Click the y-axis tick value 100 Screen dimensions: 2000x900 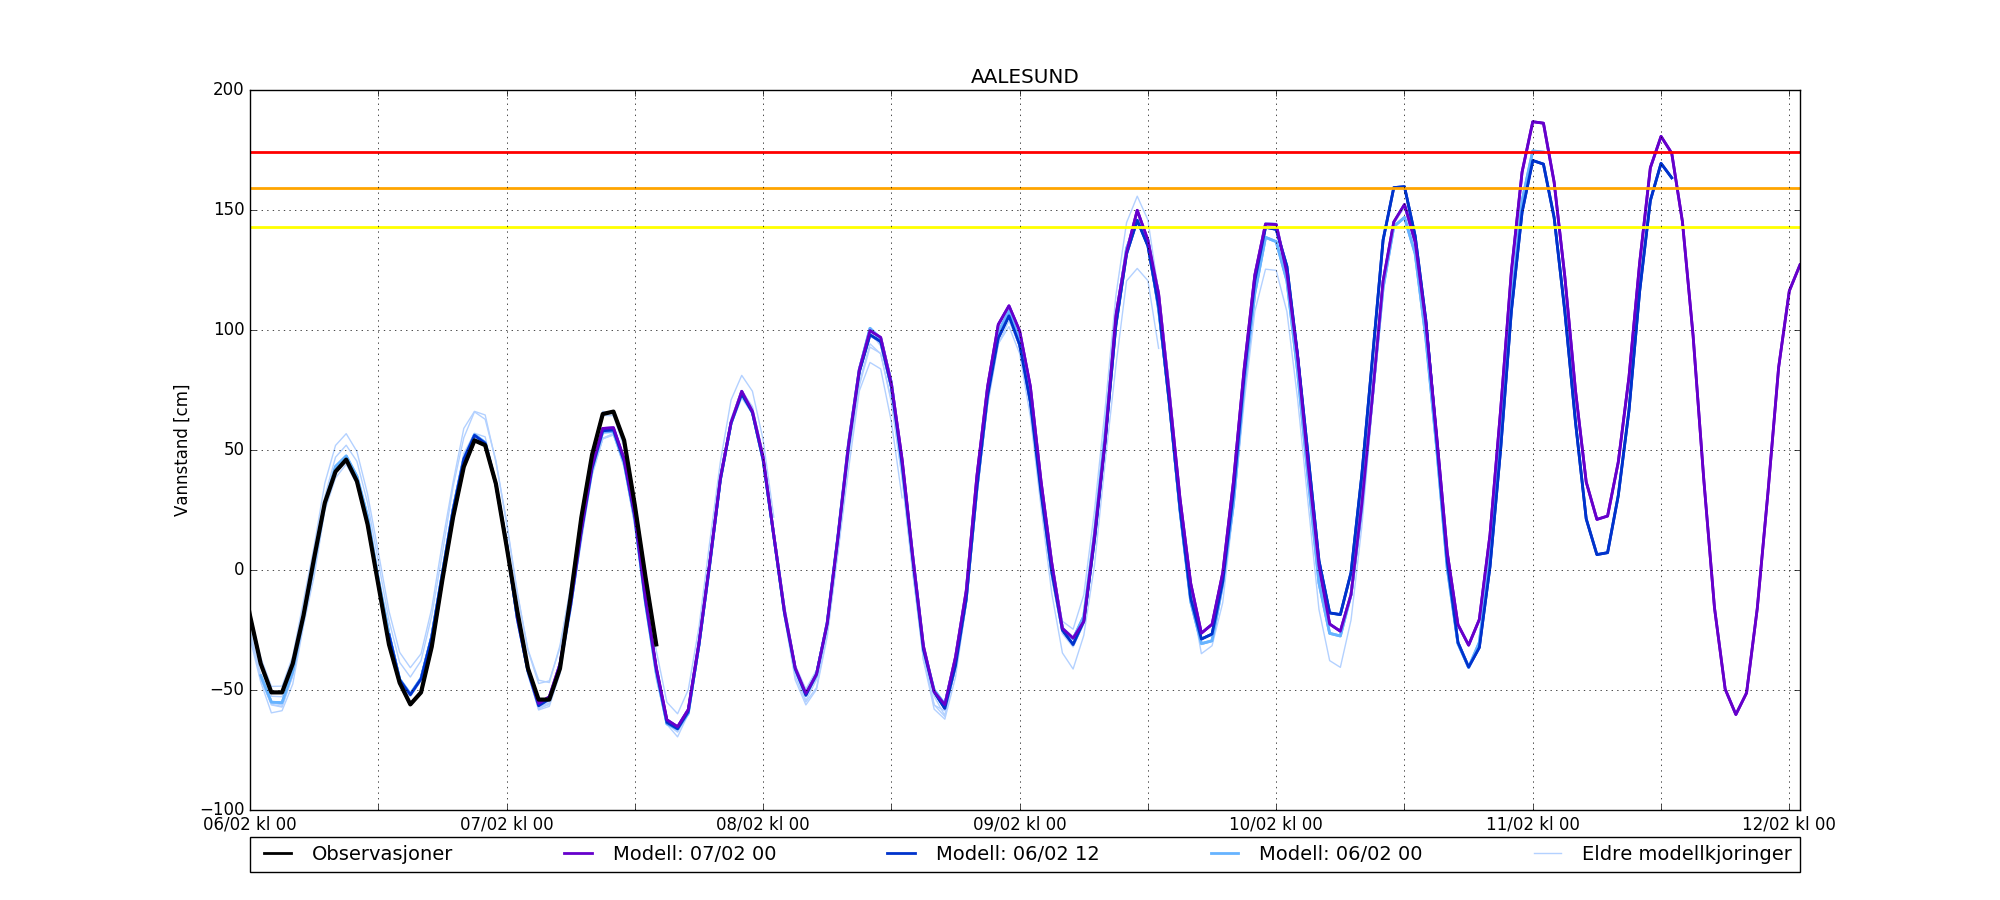tap(228, 330)
